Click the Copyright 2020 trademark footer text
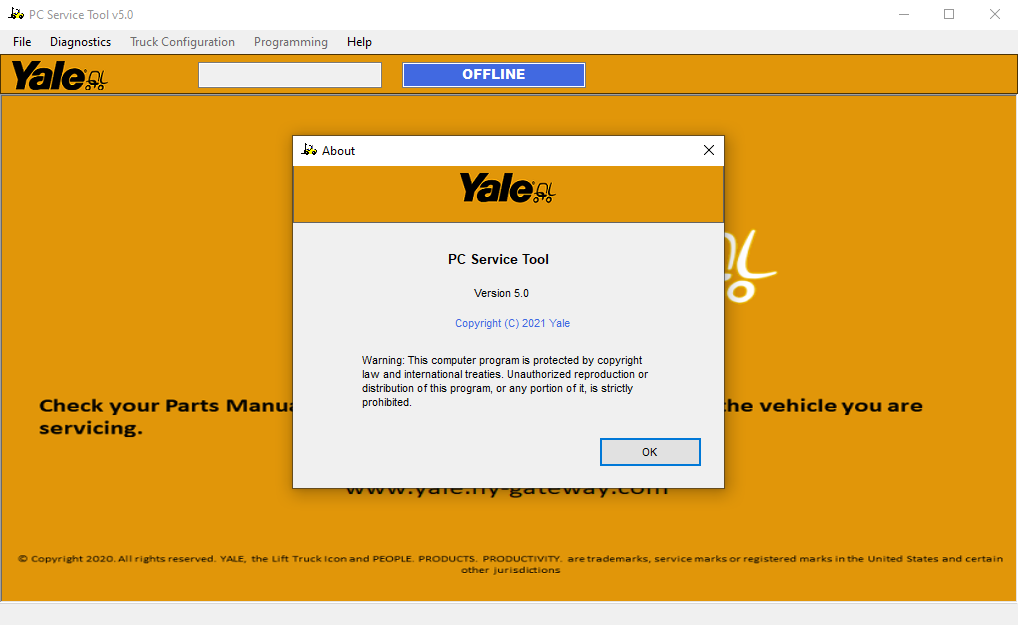This screenshot has height=625, width=1018. tap(510, 564)
